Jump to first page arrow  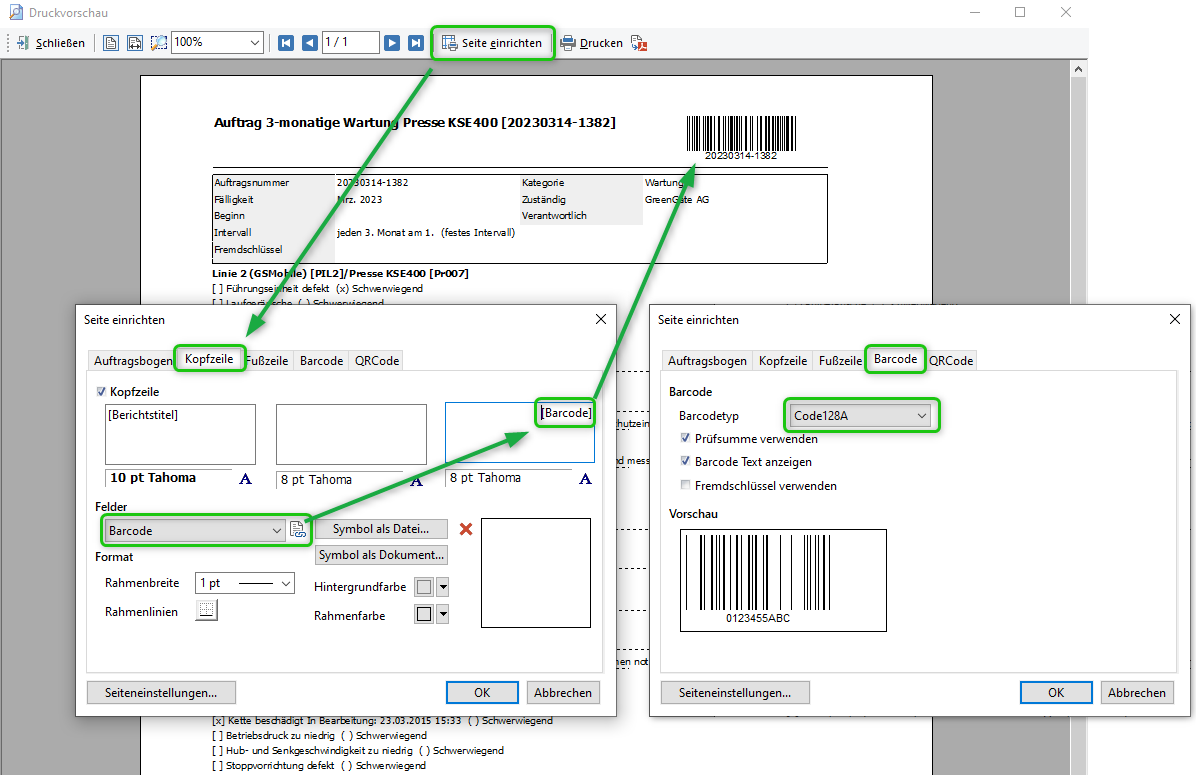[x=286, y=43]
